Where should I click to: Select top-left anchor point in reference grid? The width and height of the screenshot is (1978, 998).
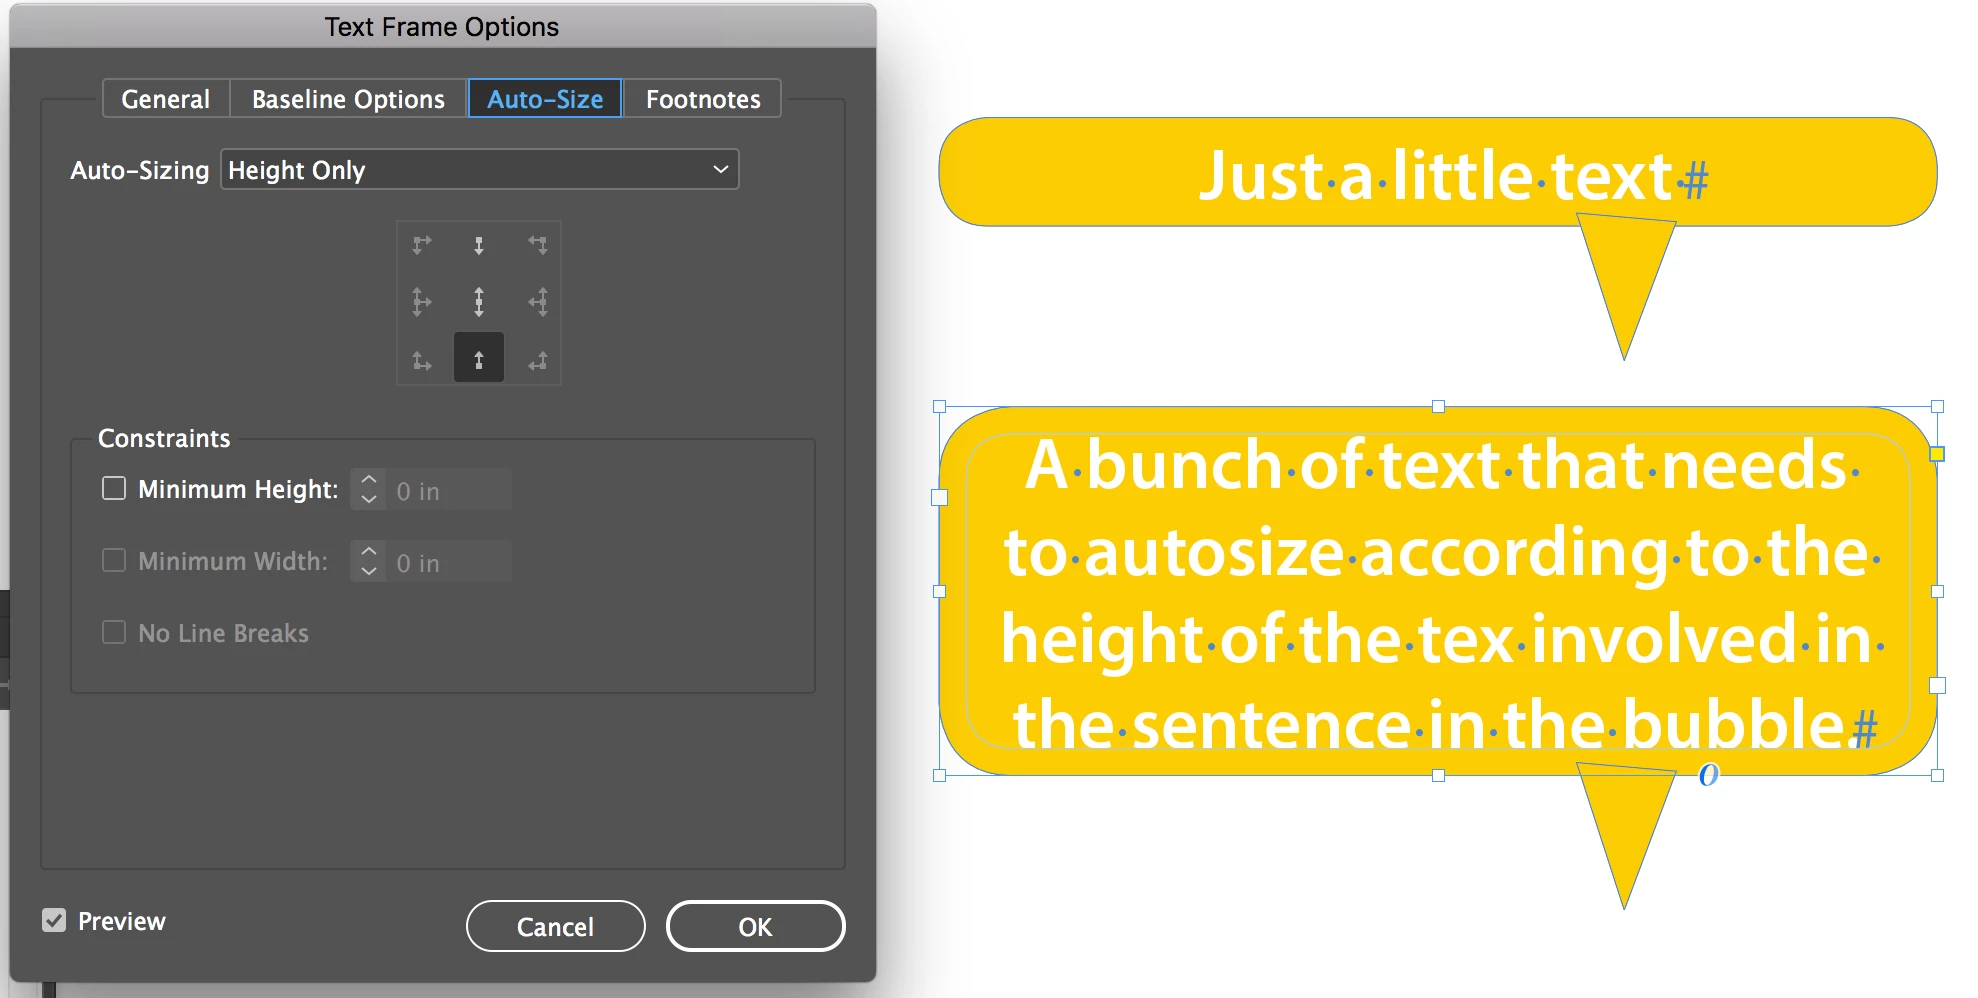point(422,244)
